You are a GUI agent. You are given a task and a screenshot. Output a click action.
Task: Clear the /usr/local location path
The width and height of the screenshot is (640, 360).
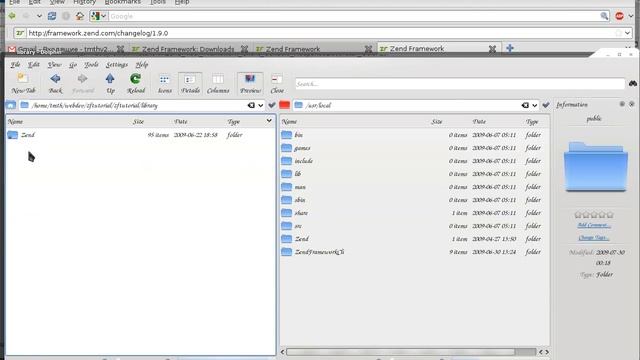tap(525, 105)
